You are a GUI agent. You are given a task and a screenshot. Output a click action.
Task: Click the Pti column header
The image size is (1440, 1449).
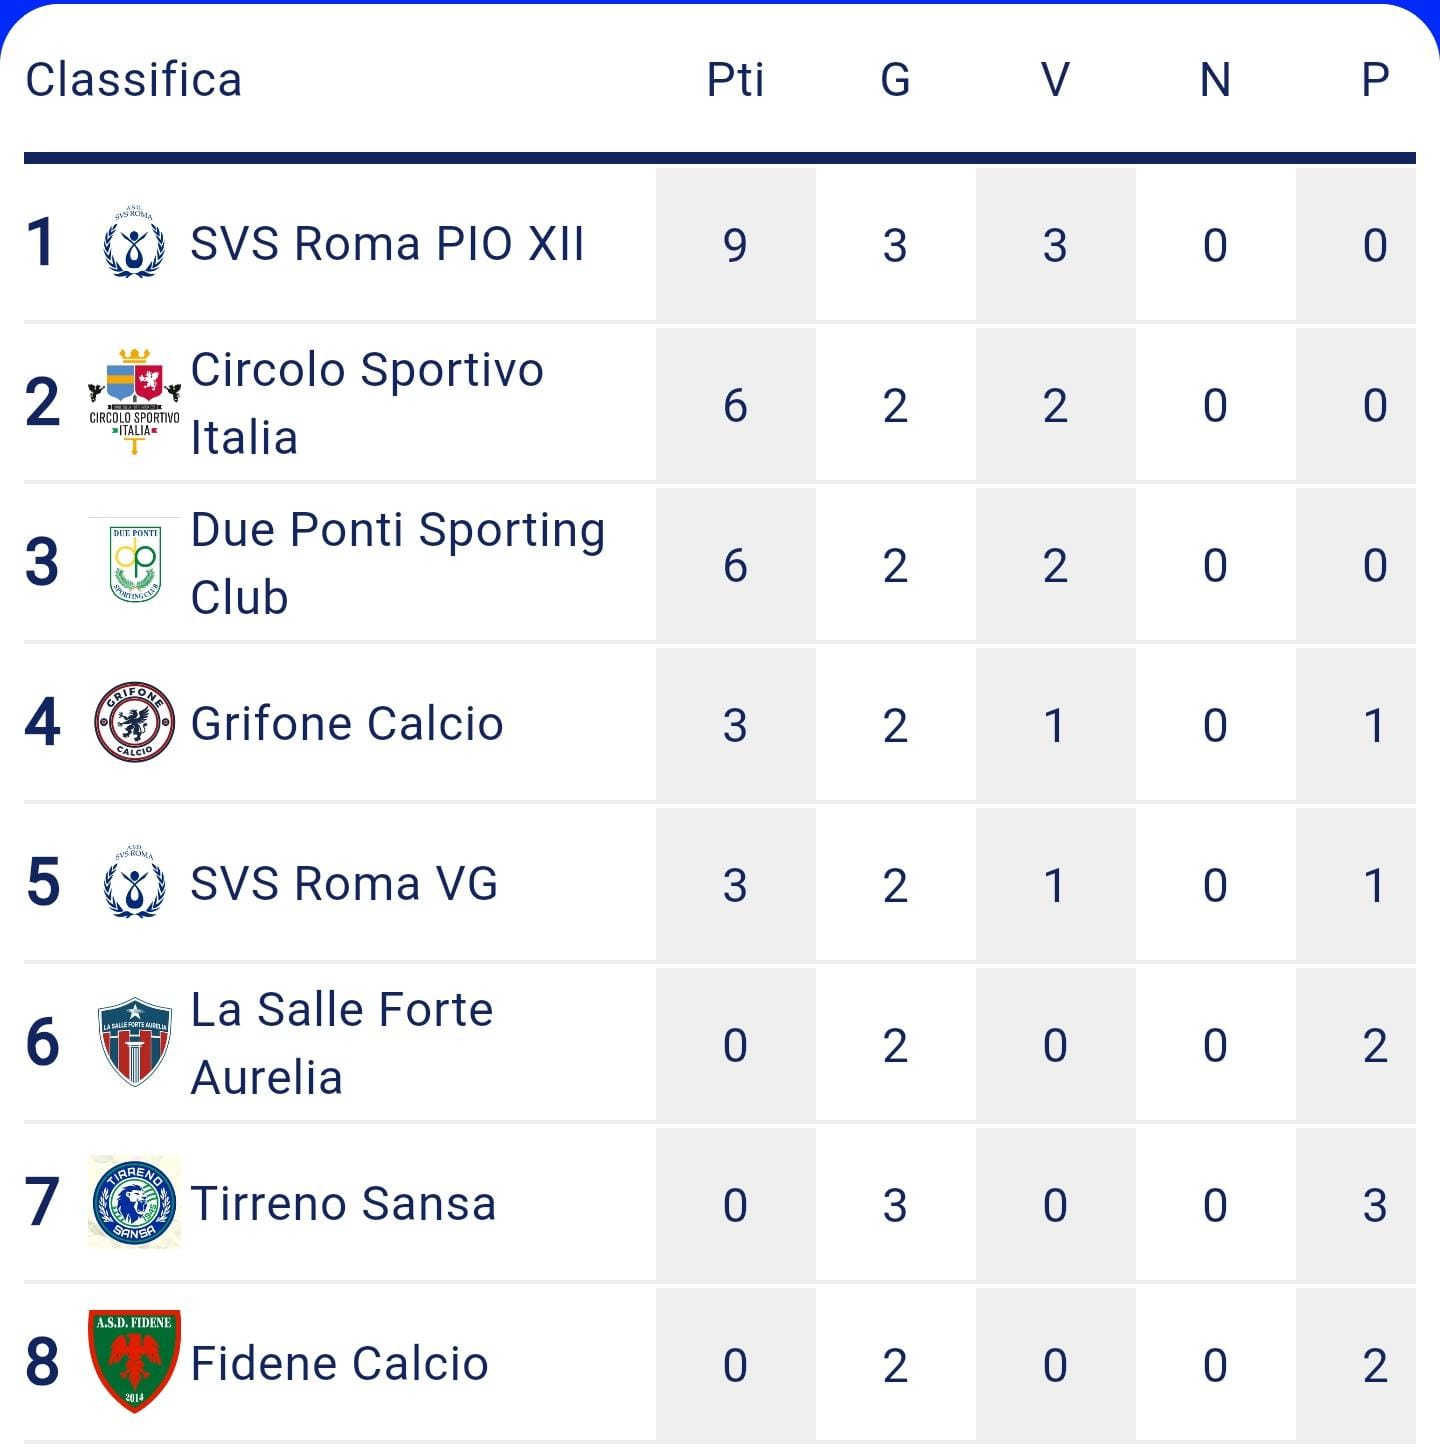pos(735,80)
